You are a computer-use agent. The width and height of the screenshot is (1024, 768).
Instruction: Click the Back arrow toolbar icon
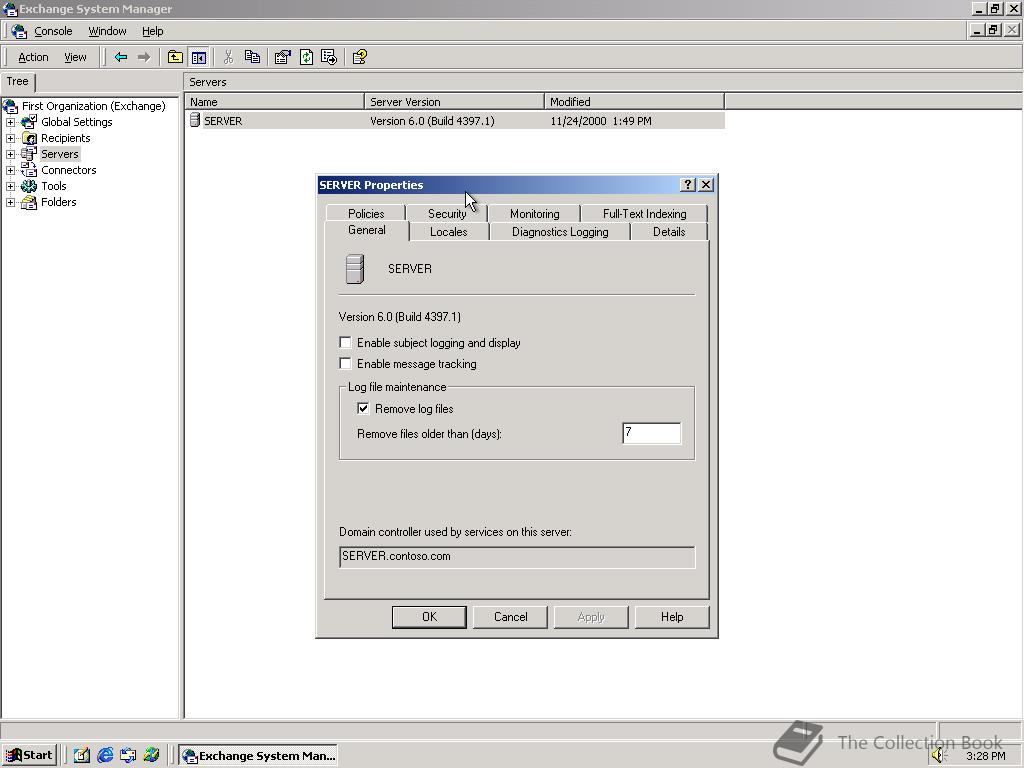(x=121, y=57)
